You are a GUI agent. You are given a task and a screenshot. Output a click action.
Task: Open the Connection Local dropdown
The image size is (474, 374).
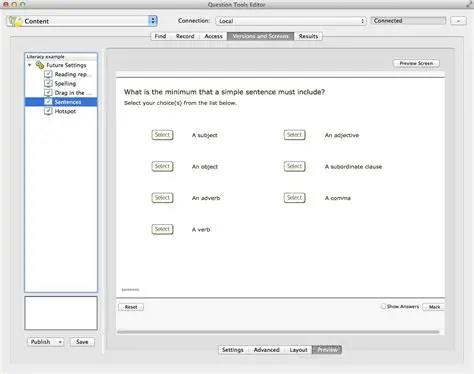[291, 21]
